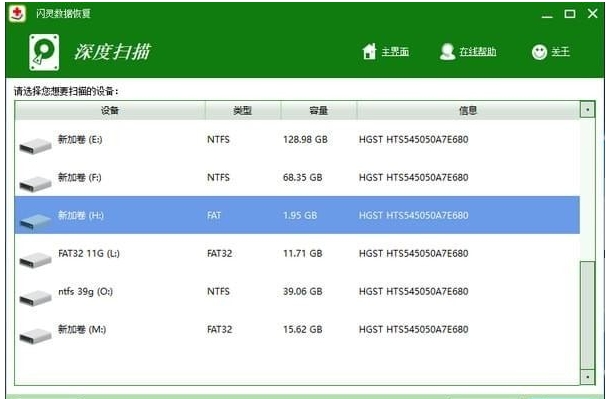The height and width of the screenshot is (399, 606).
Task: Open the 主界面 link
Action: (x=395, y=51)
